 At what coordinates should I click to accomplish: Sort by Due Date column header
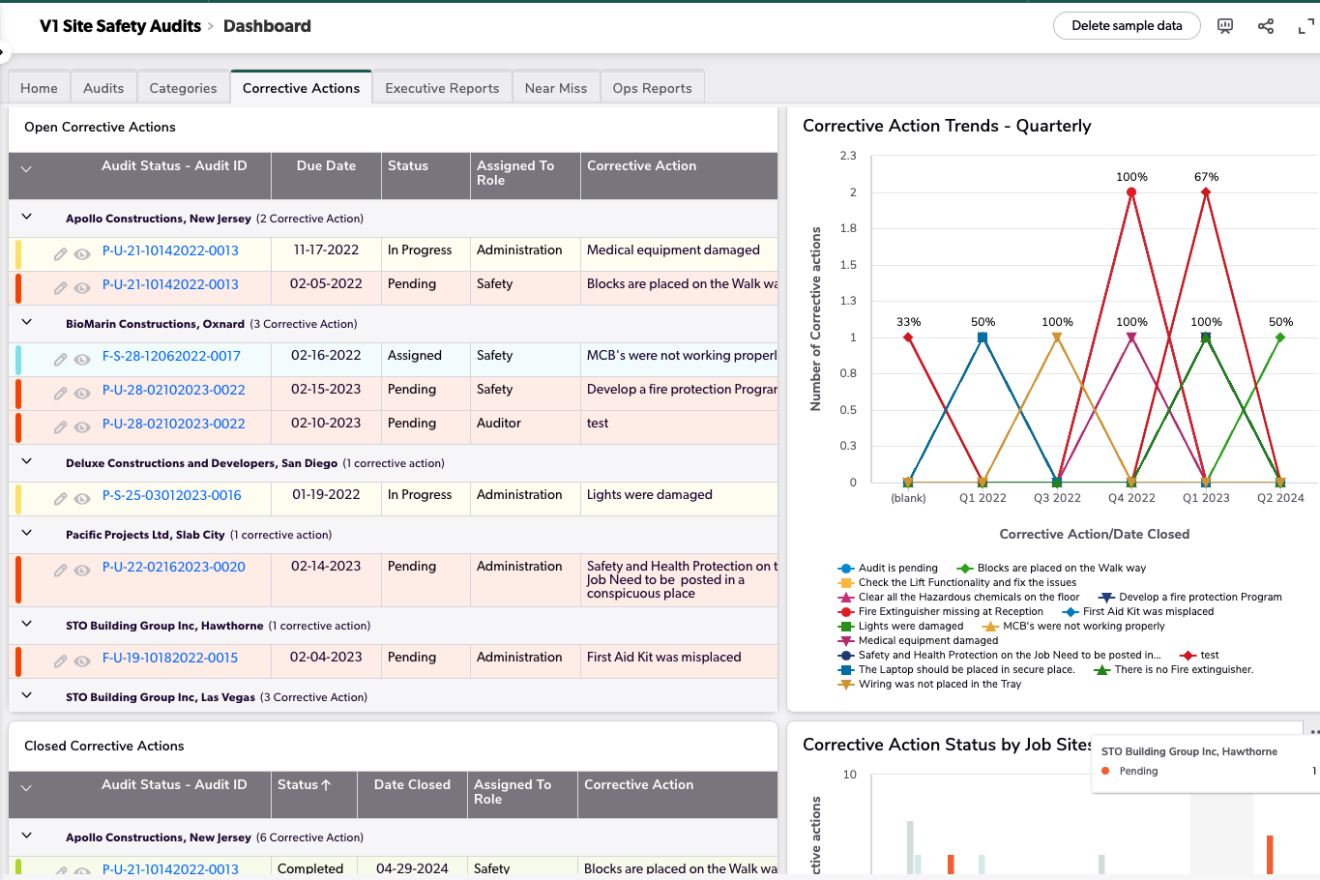pos(326,166)
